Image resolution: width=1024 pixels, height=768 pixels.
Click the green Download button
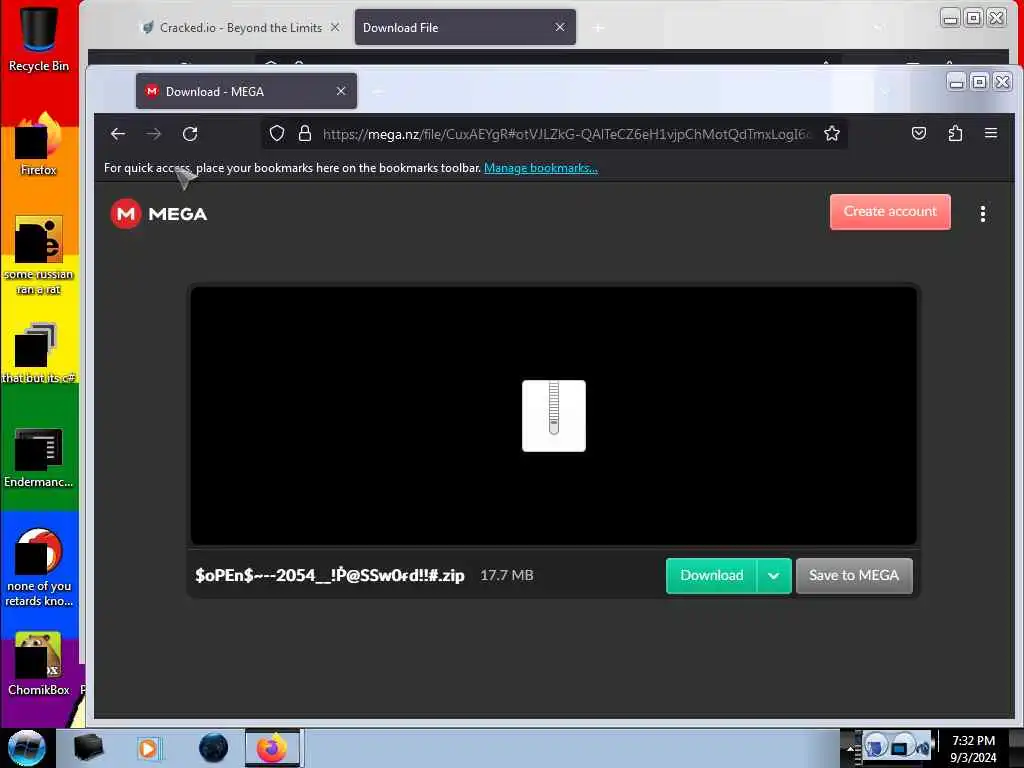point(711,575)
